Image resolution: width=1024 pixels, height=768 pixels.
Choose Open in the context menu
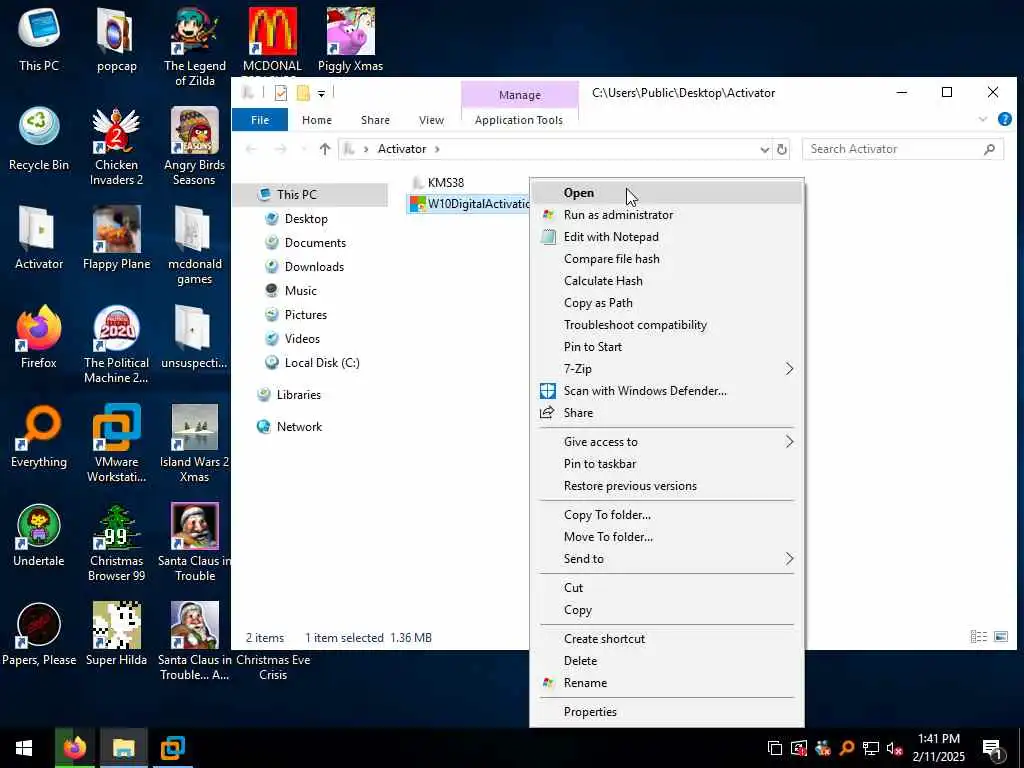point(666,193)
